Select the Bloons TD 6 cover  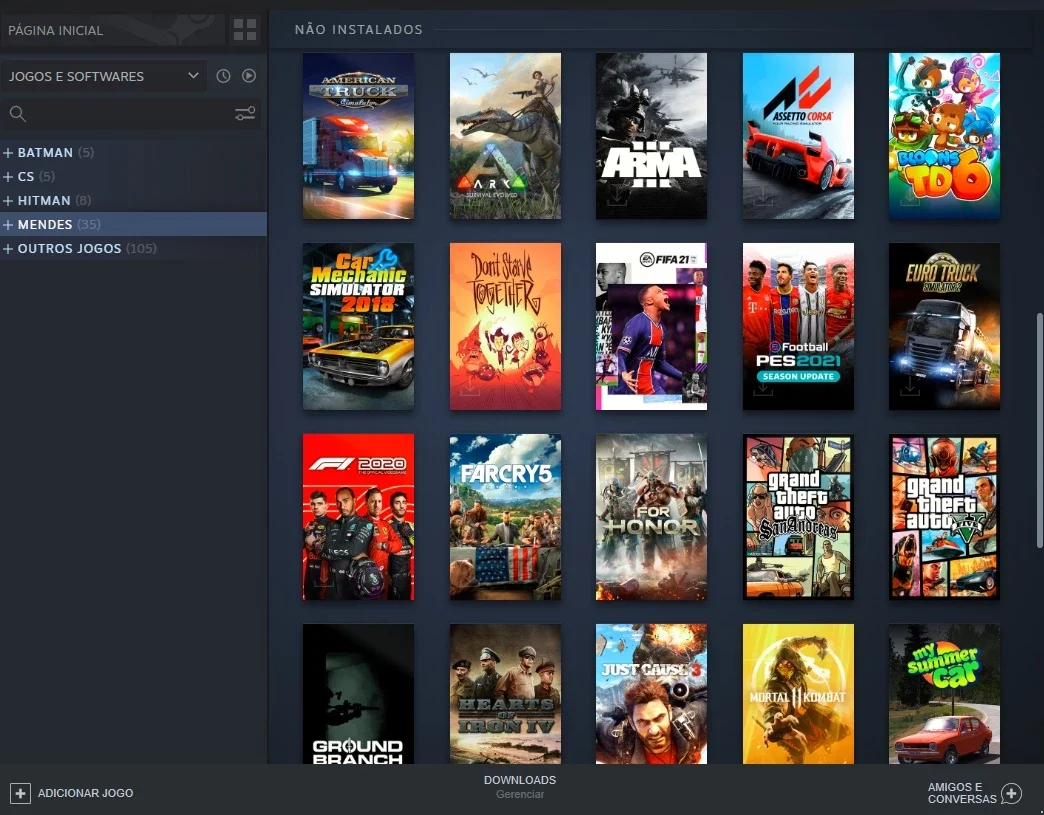click(x=944, y=136)
